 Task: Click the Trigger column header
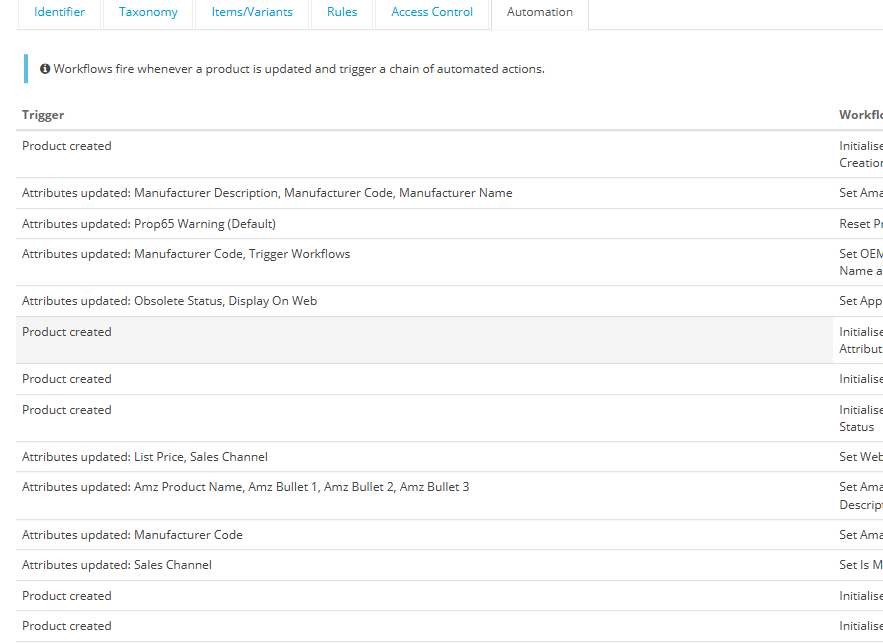(x=43, y=115)
